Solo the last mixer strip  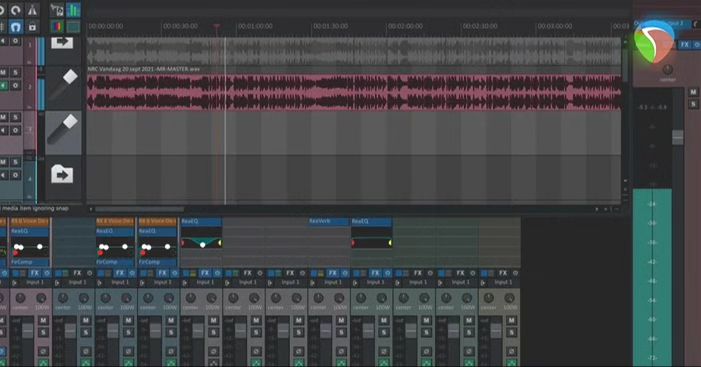511,333
